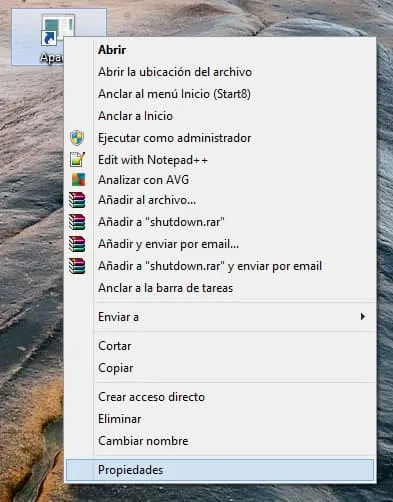The height and width of the screenshot is (502, 393).
Task: Choose Abrir from the context menu
Action: coord(220,50)
